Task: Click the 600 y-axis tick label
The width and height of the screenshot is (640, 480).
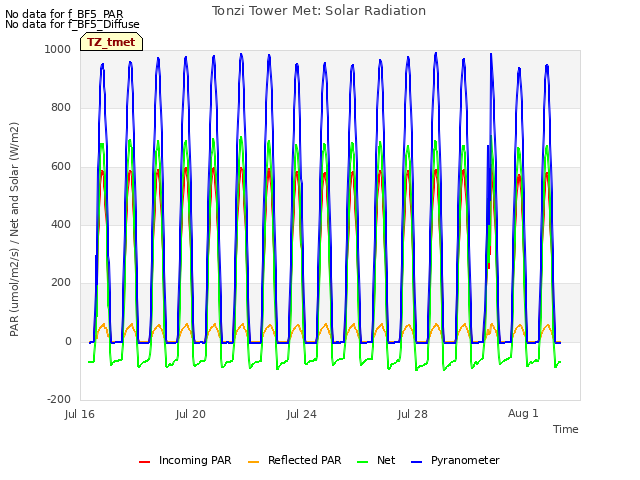Action: [x=61, y=166]
